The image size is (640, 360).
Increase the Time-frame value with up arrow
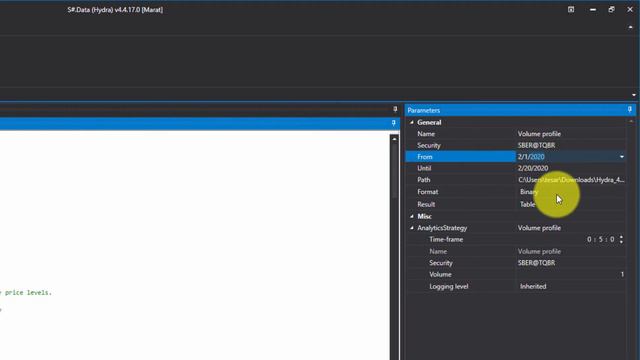621,237
